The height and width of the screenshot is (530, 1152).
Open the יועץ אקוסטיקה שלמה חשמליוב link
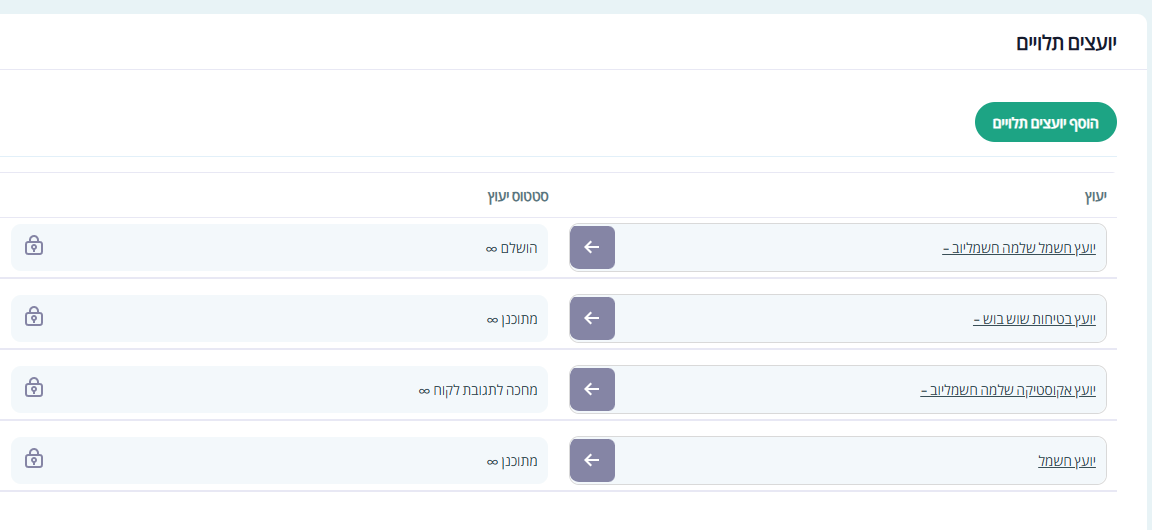point(1008,390)
